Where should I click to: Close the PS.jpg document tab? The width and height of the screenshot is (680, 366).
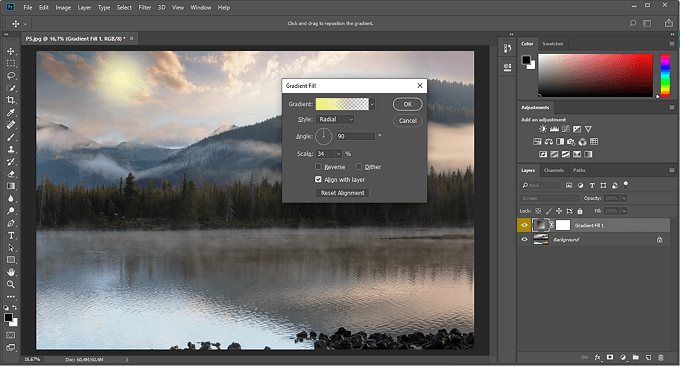click(x=131, y=39)
